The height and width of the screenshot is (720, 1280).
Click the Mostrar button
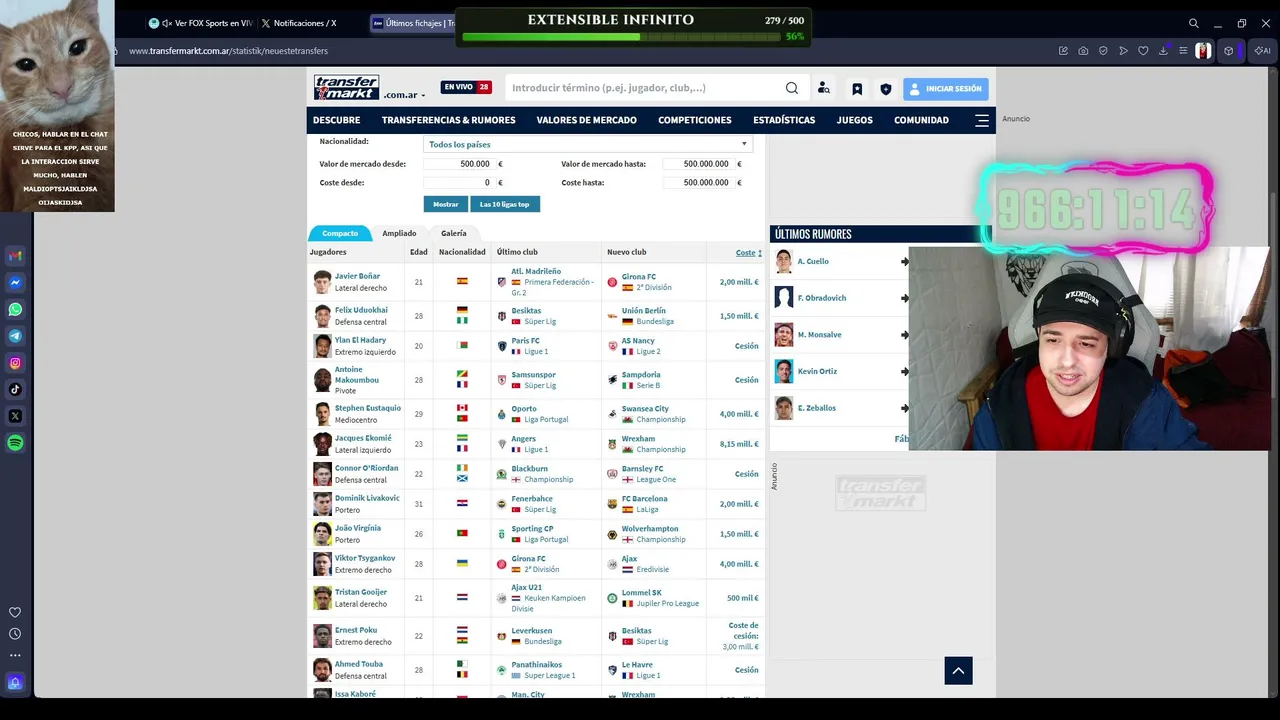(446, 204)
